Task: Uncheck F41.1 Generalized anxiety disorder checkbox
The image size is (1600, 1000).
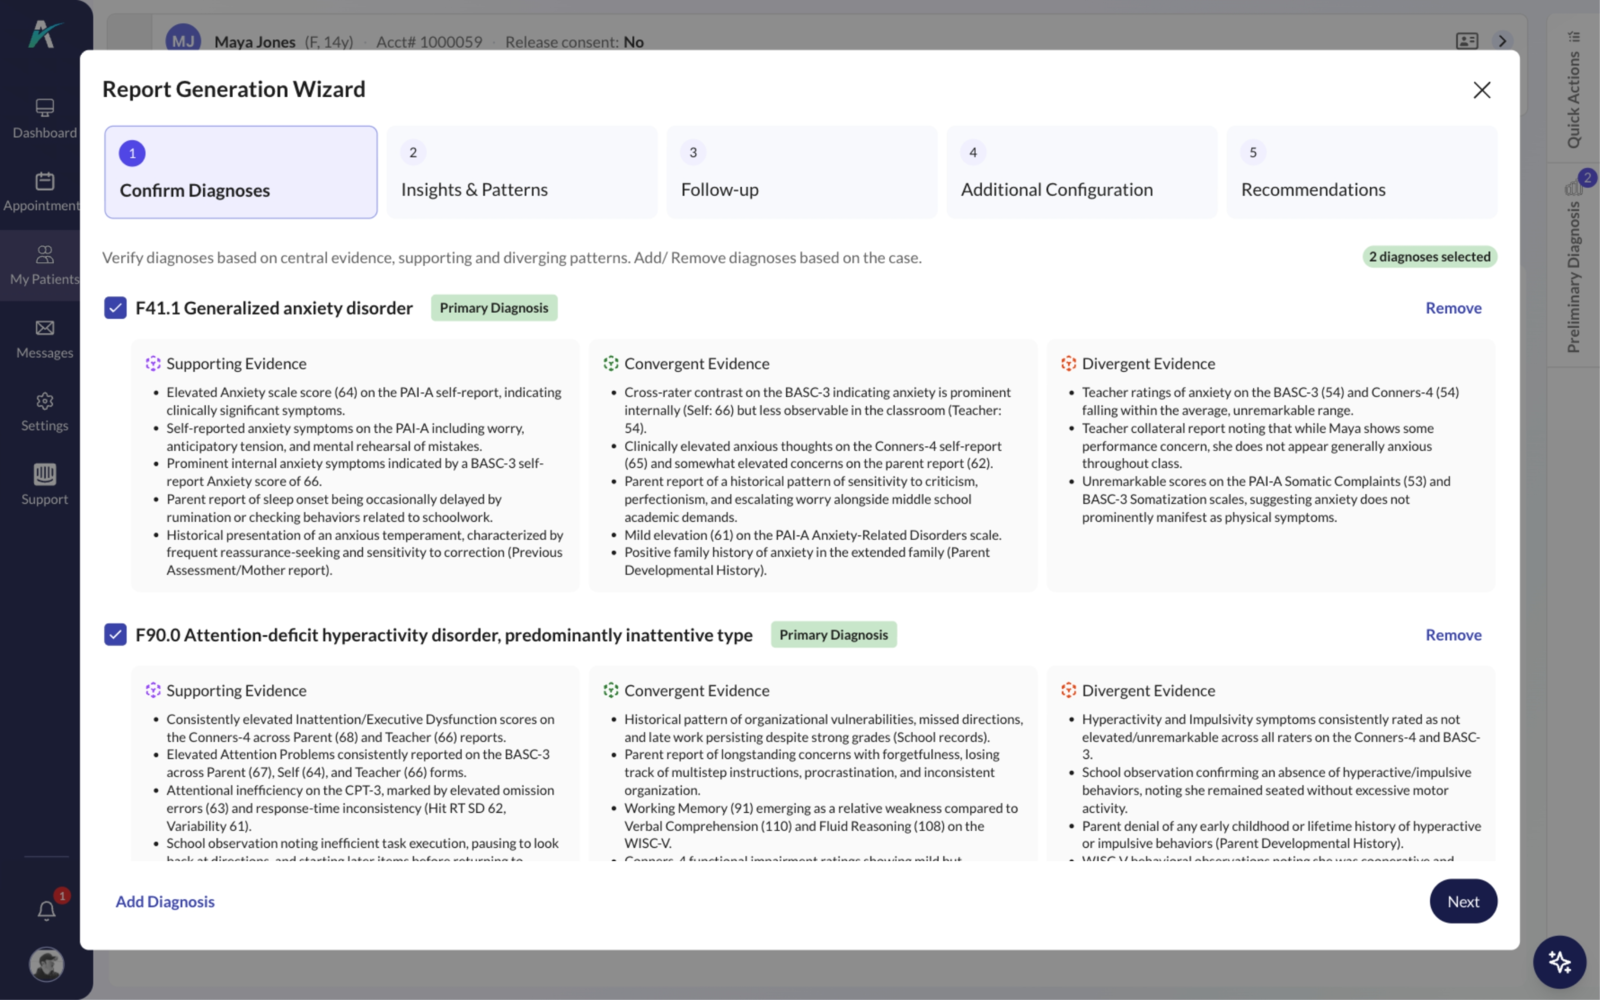Action: point(115,308)
